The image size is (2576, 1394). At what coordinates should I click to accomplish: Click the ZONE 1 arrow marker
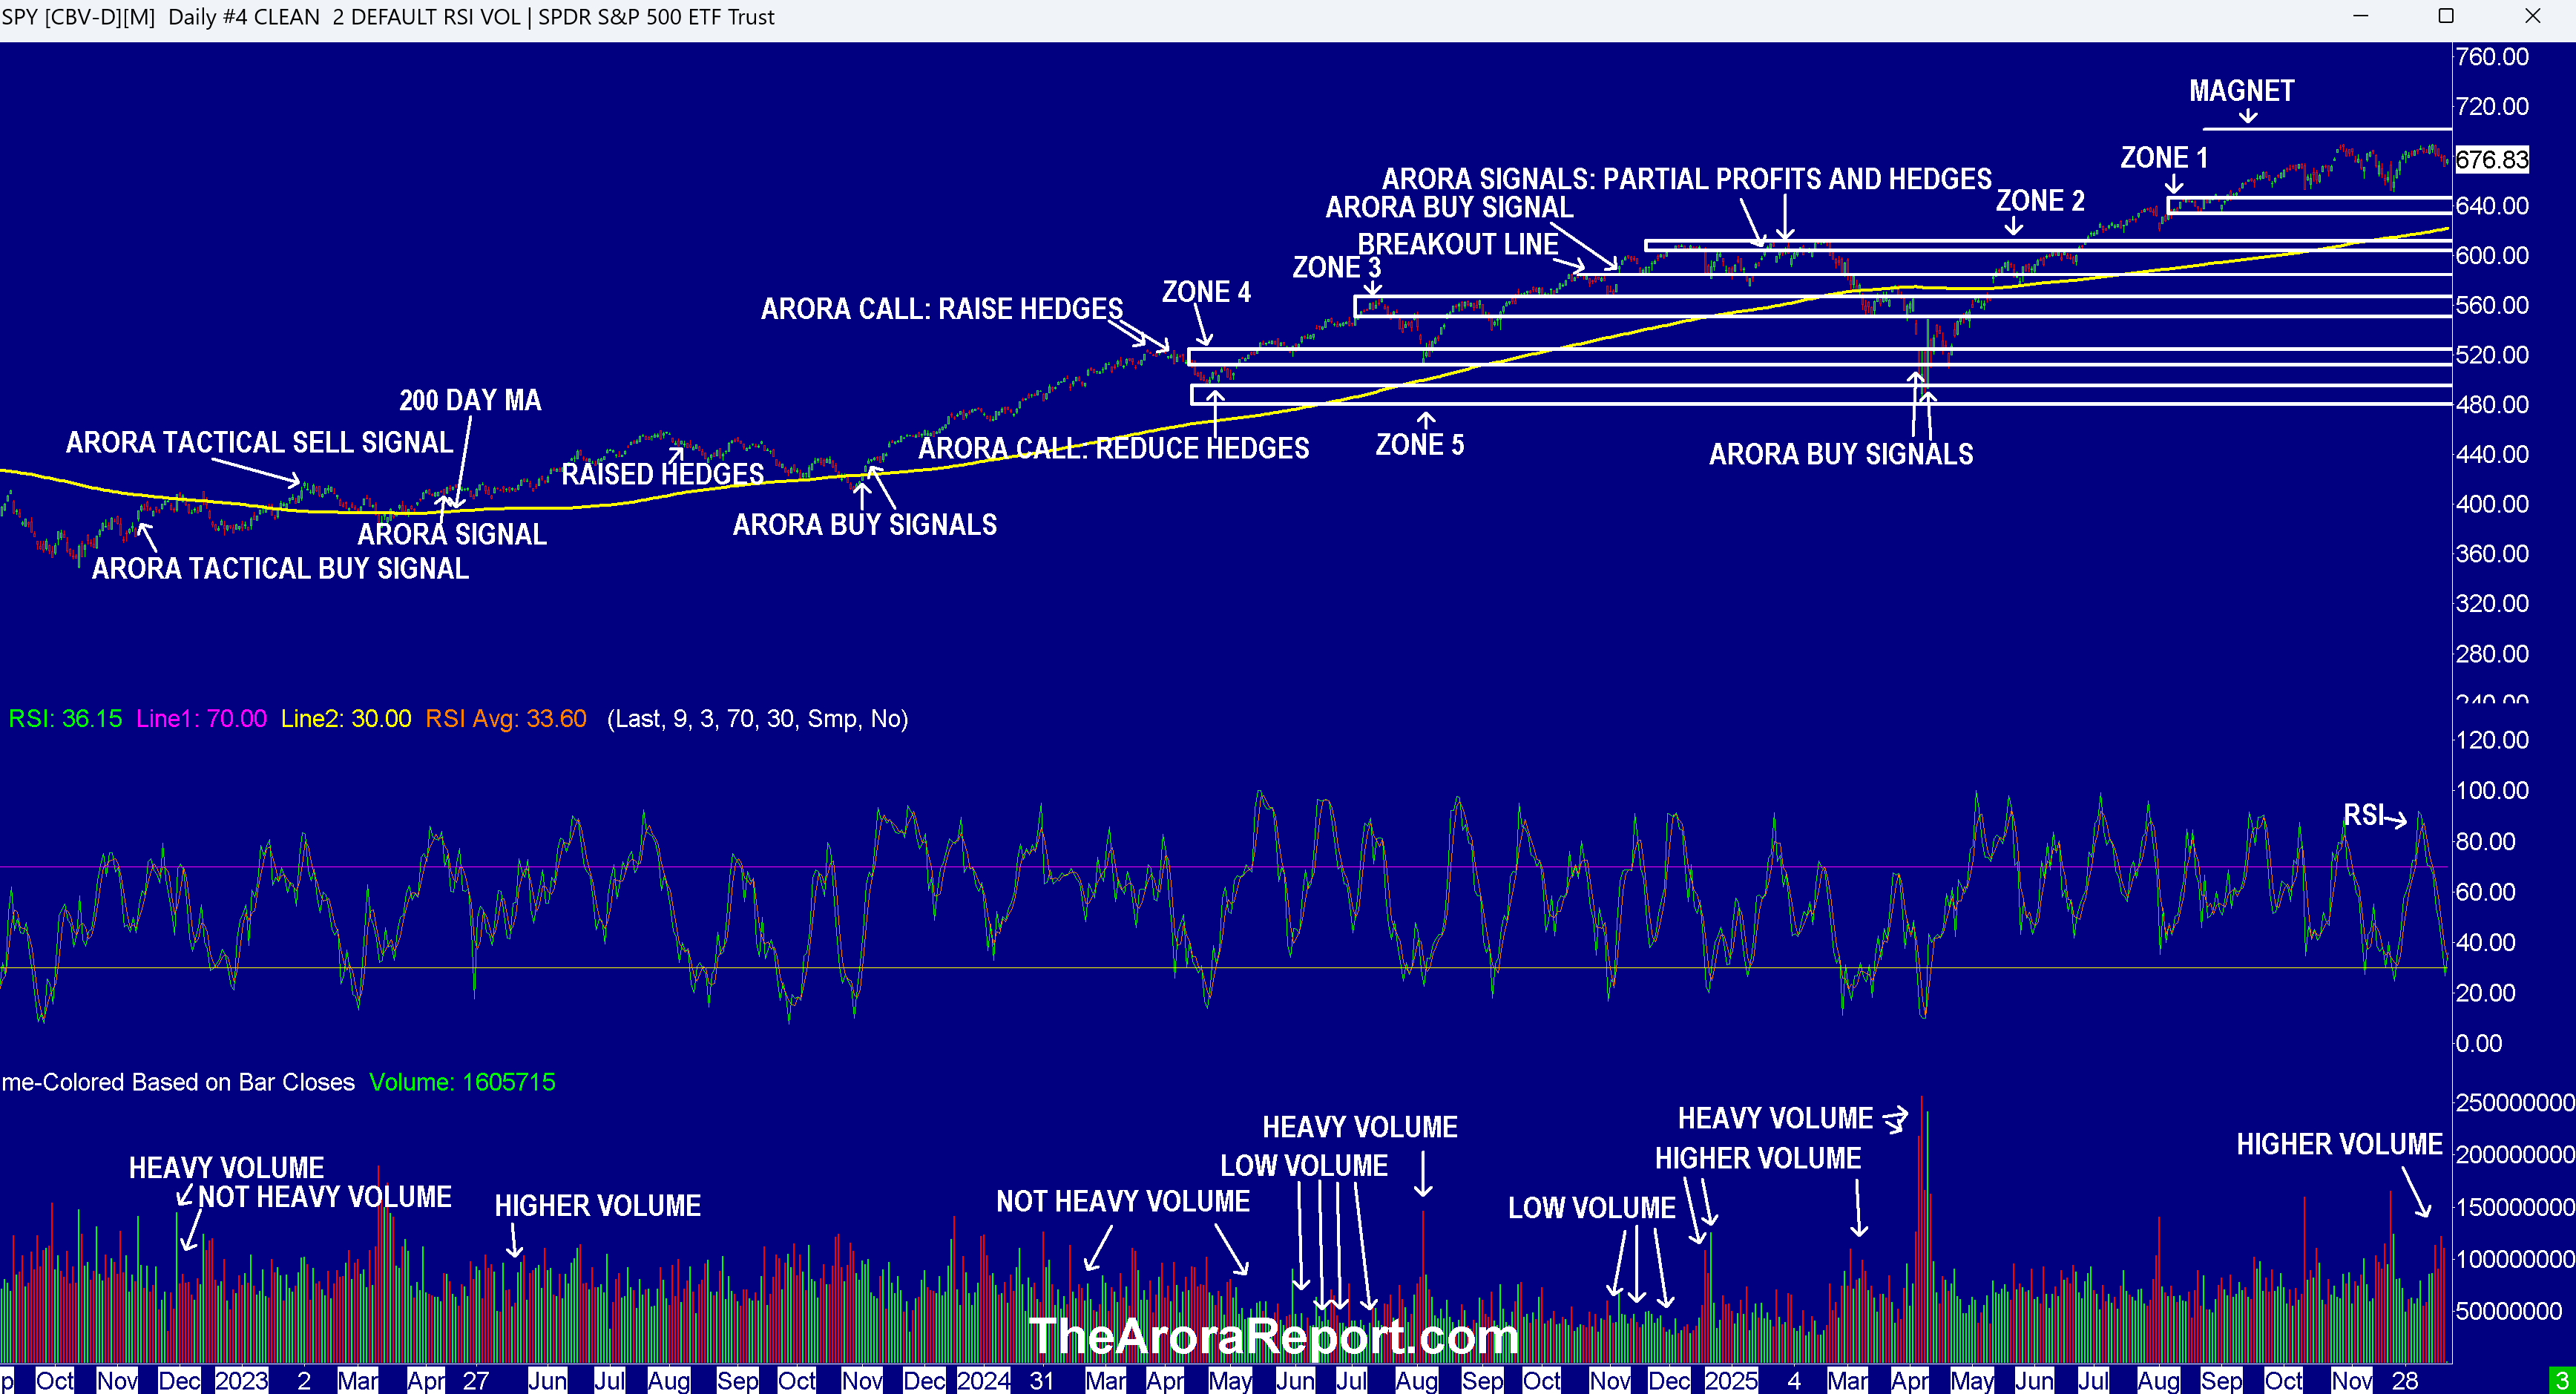2174,184
